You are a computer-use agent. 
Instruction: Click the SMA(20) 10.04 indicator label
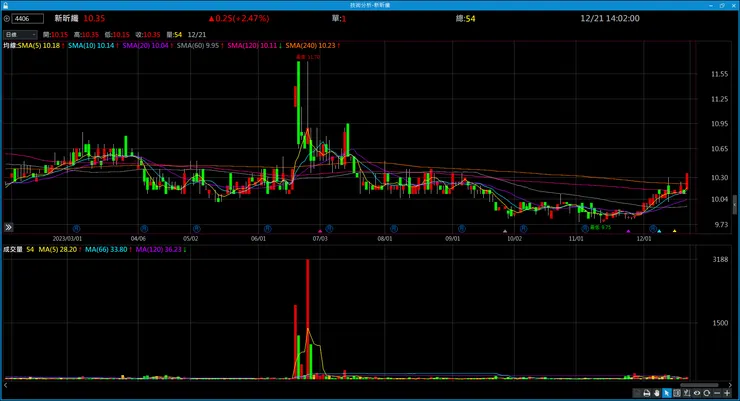coord(147,46)
